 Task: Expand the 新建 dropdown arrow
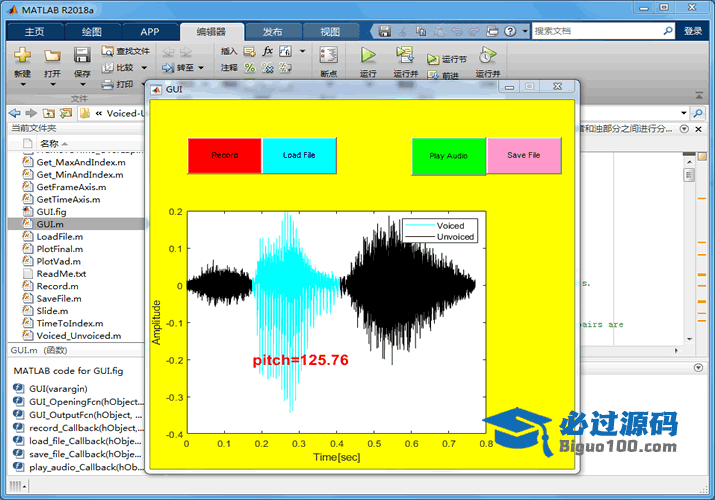[22, 84]
